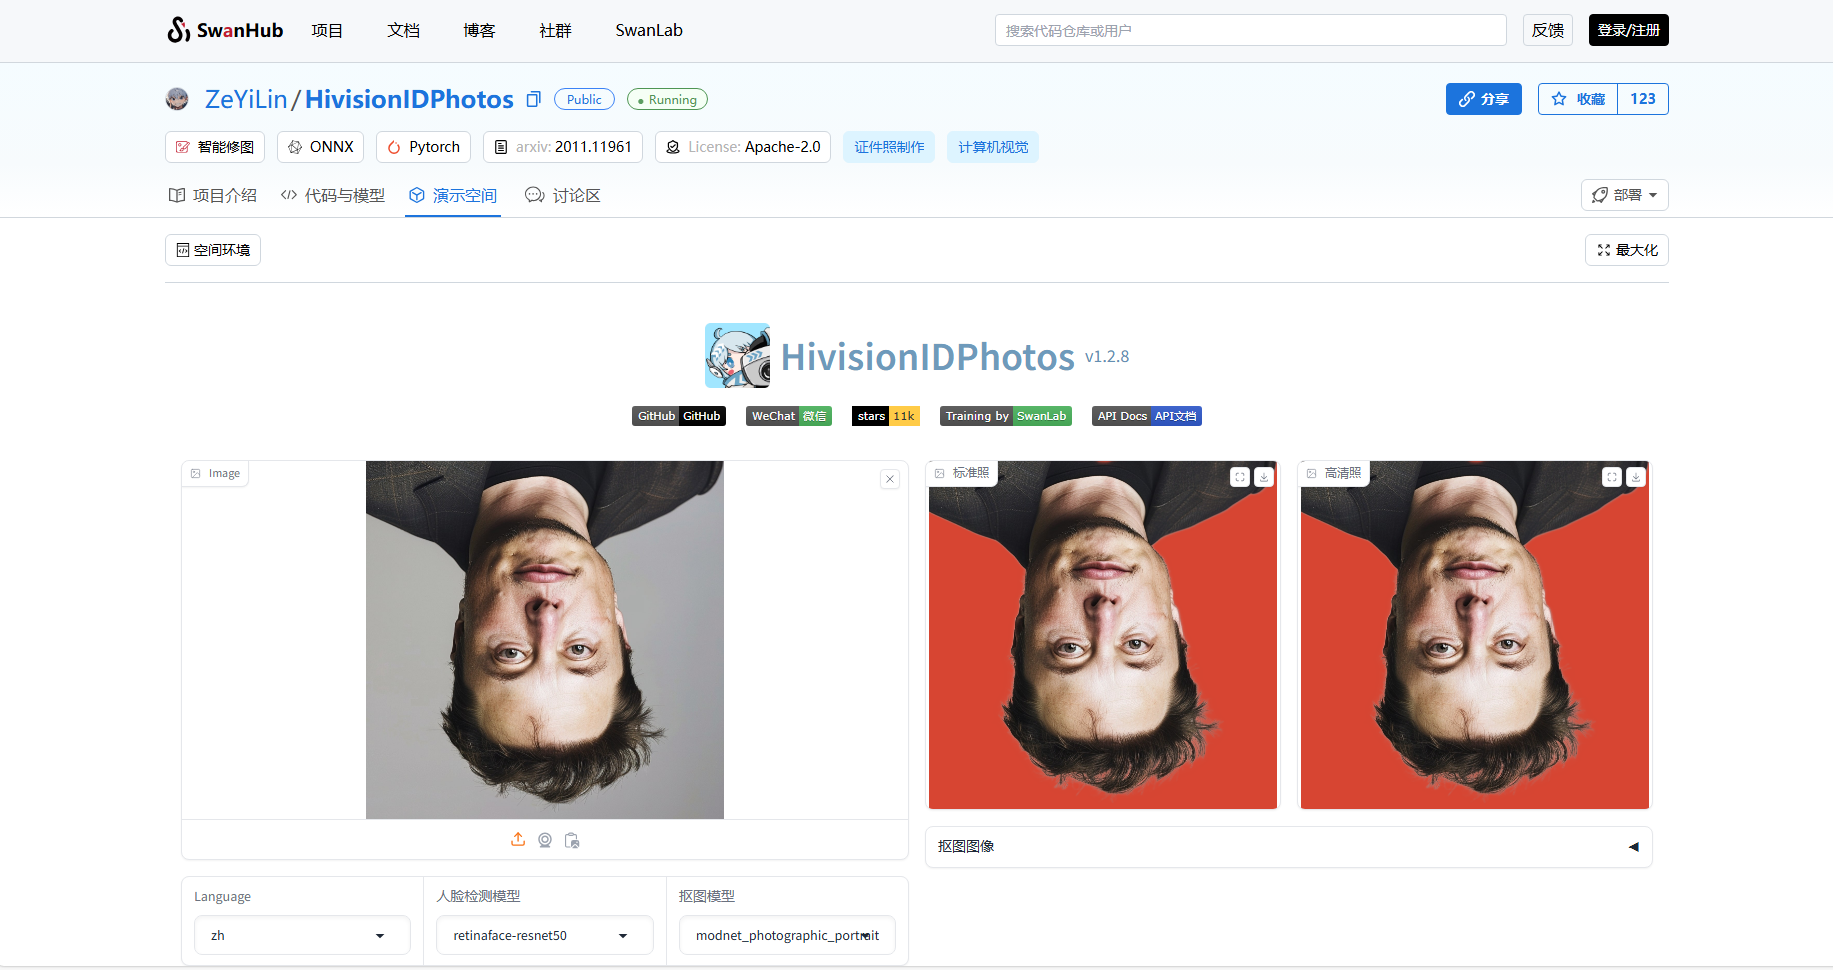The image size is (1833, 970).
Task: Switch to the 代码与模型 tab
Action: point(333,195)
